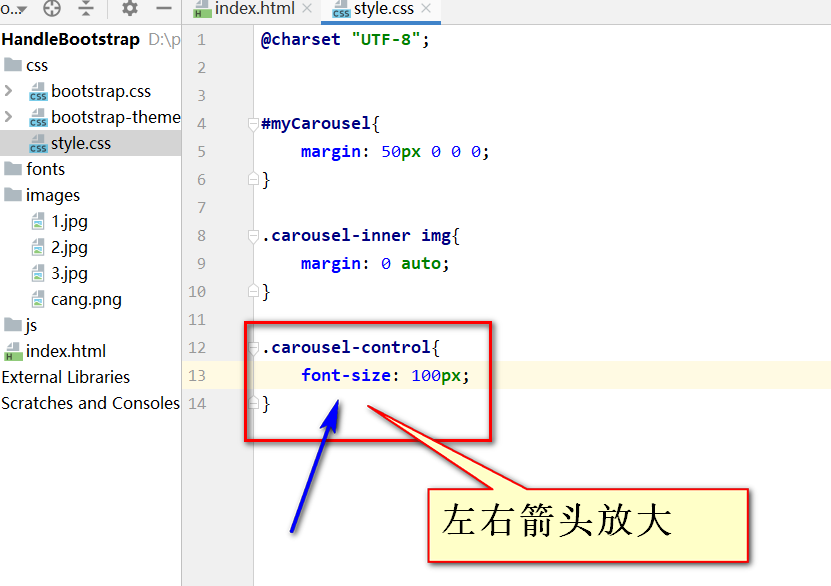
Task: Click the images folder icon
Action: click(x=13, y=194)
